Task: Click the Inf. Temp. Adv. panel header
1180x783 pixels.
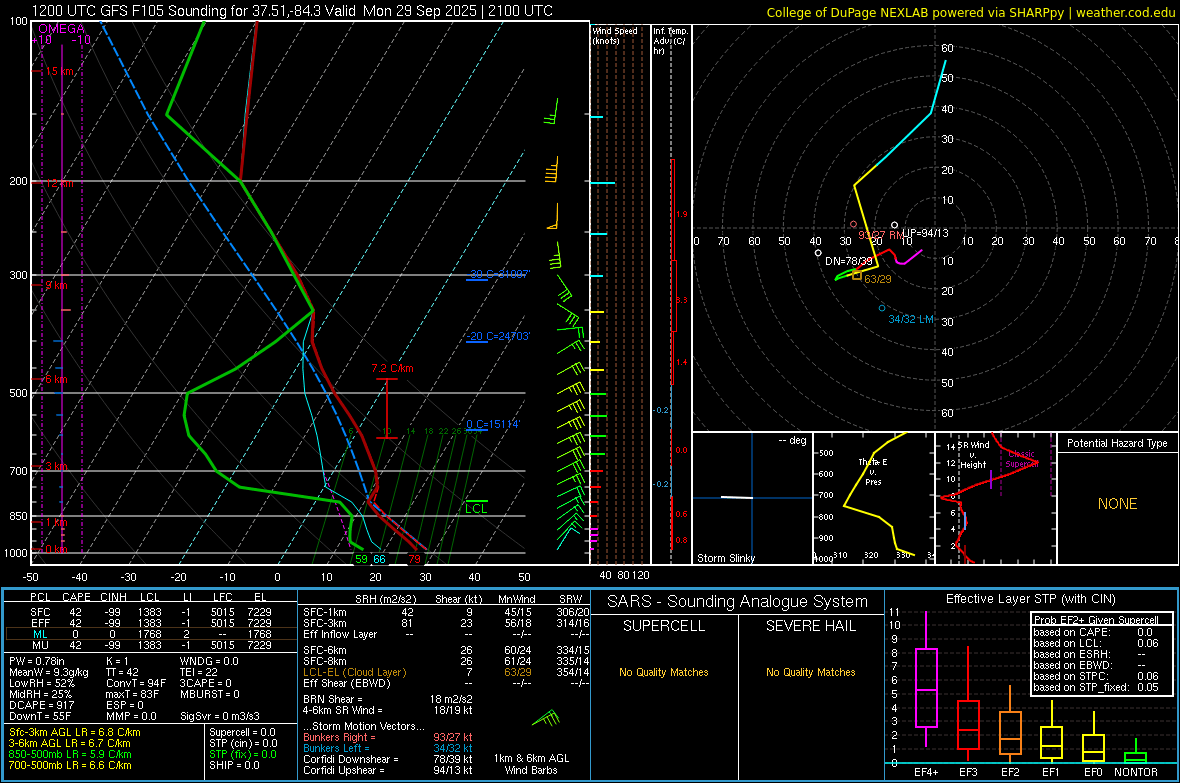Action: click(670, 41)
